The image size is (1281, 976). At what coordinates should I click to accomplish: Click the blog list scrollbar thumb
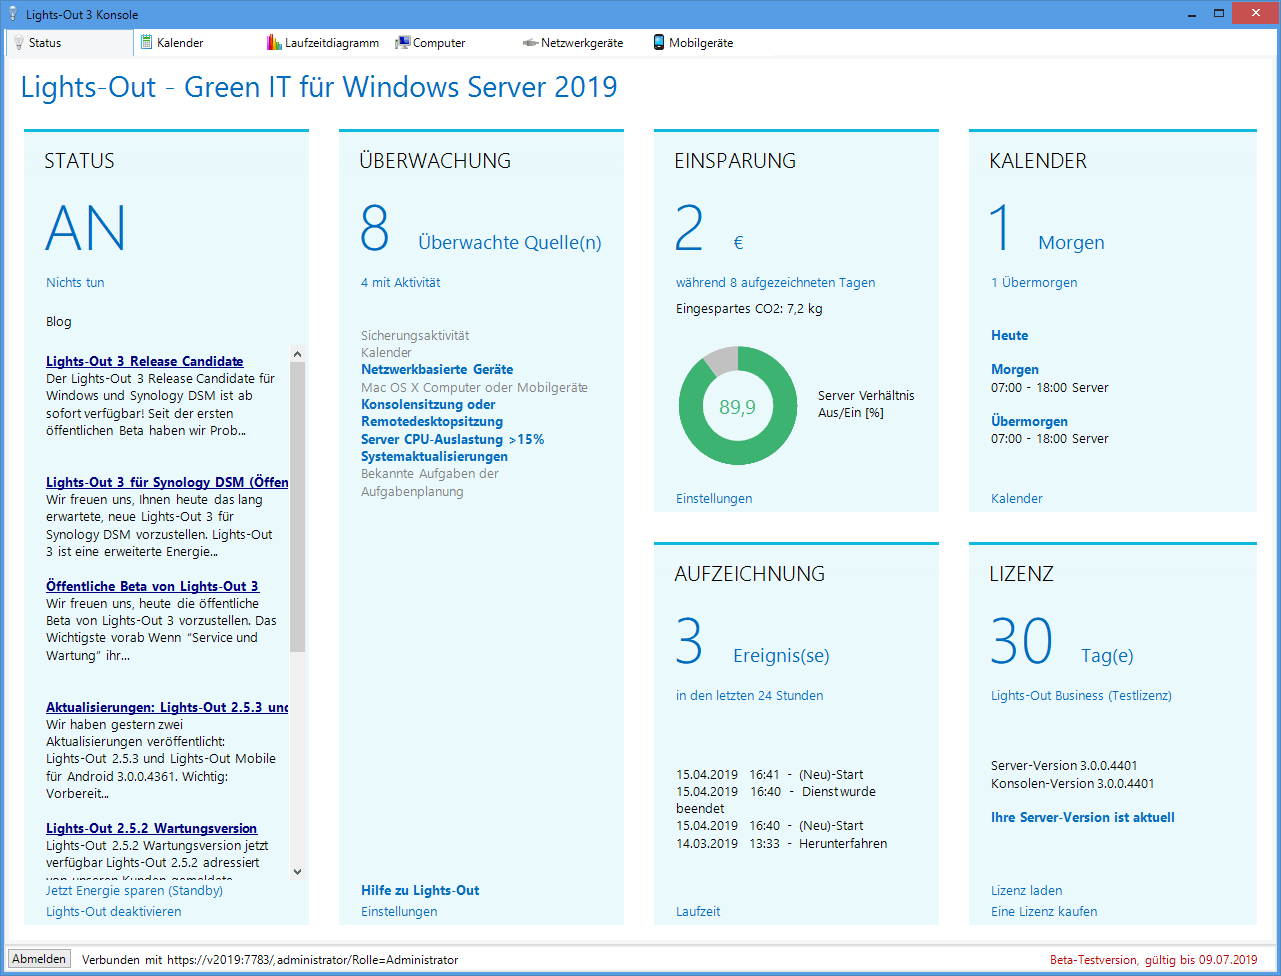coord(297,507)
